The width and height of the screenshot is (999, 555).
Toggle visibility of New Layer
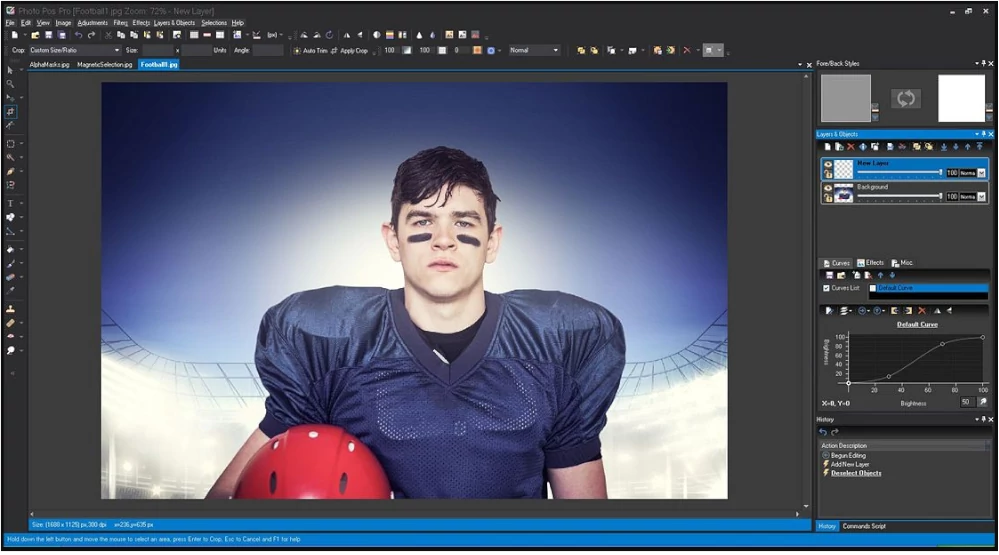tap(828, 164)
